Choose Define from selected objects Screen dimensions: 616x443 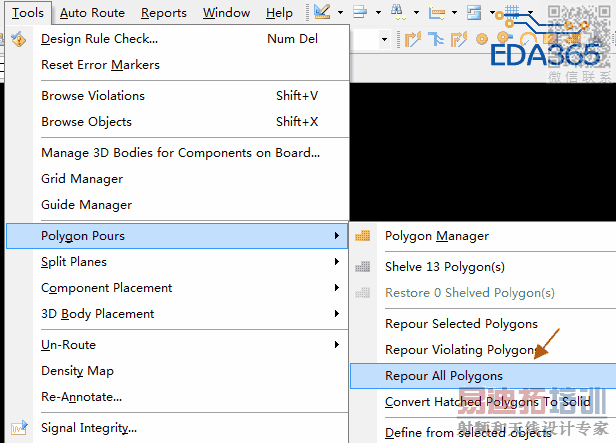tap(483, 432)
